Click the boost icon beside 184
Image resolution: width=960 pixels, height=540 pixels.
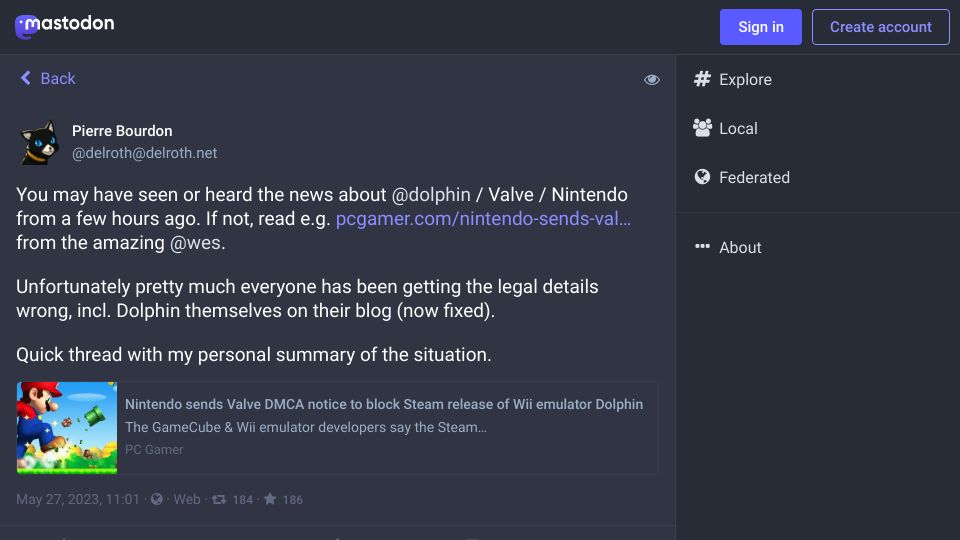coord(219,500)
